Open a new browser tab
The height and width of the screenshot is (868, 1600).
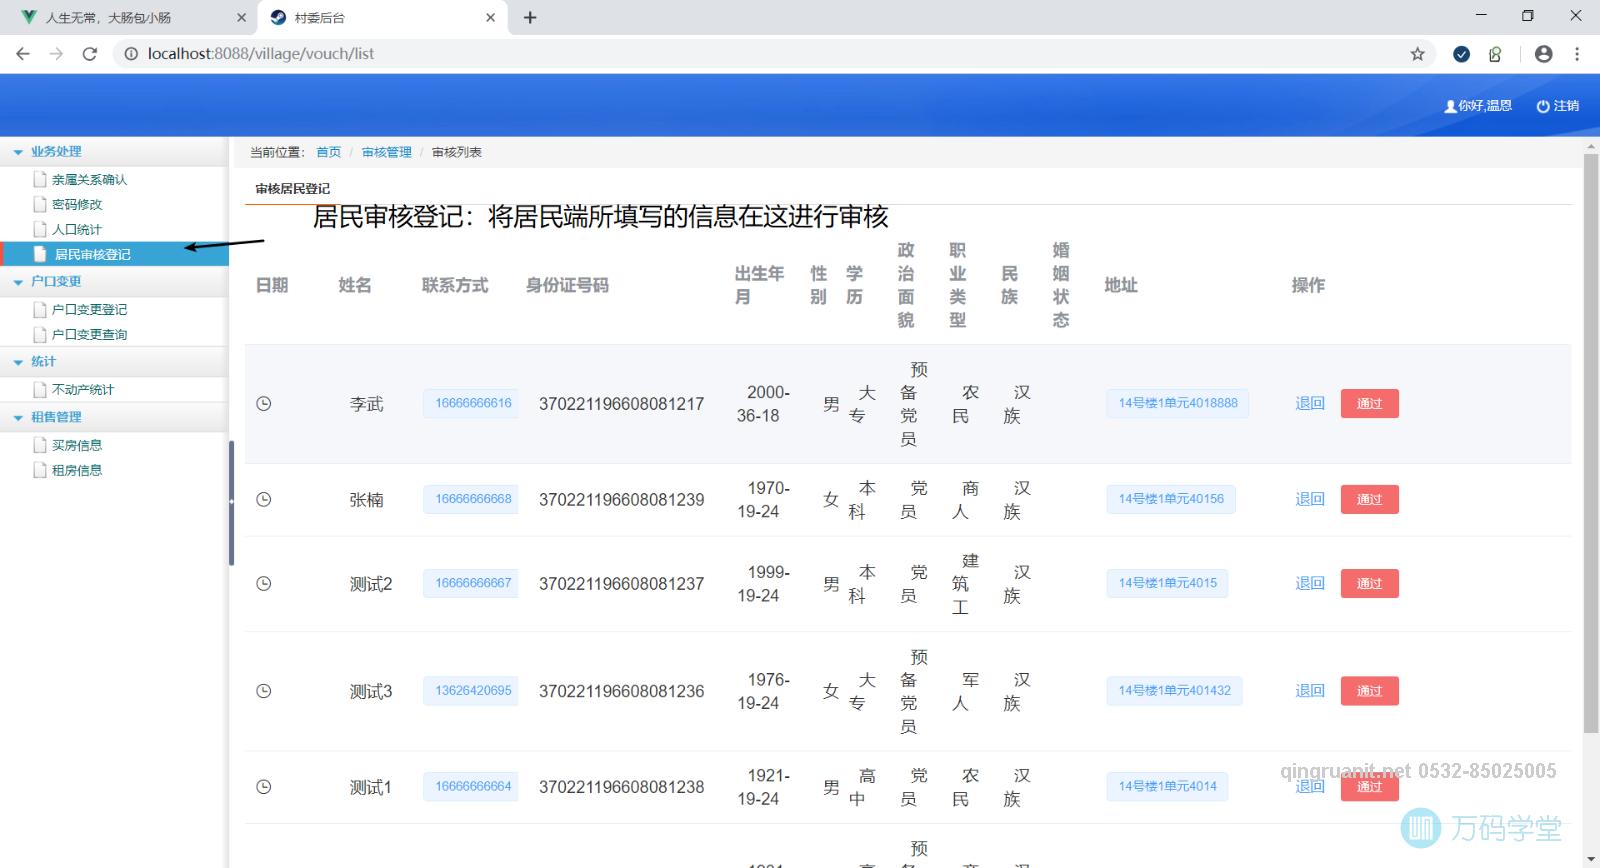point(530,17)
